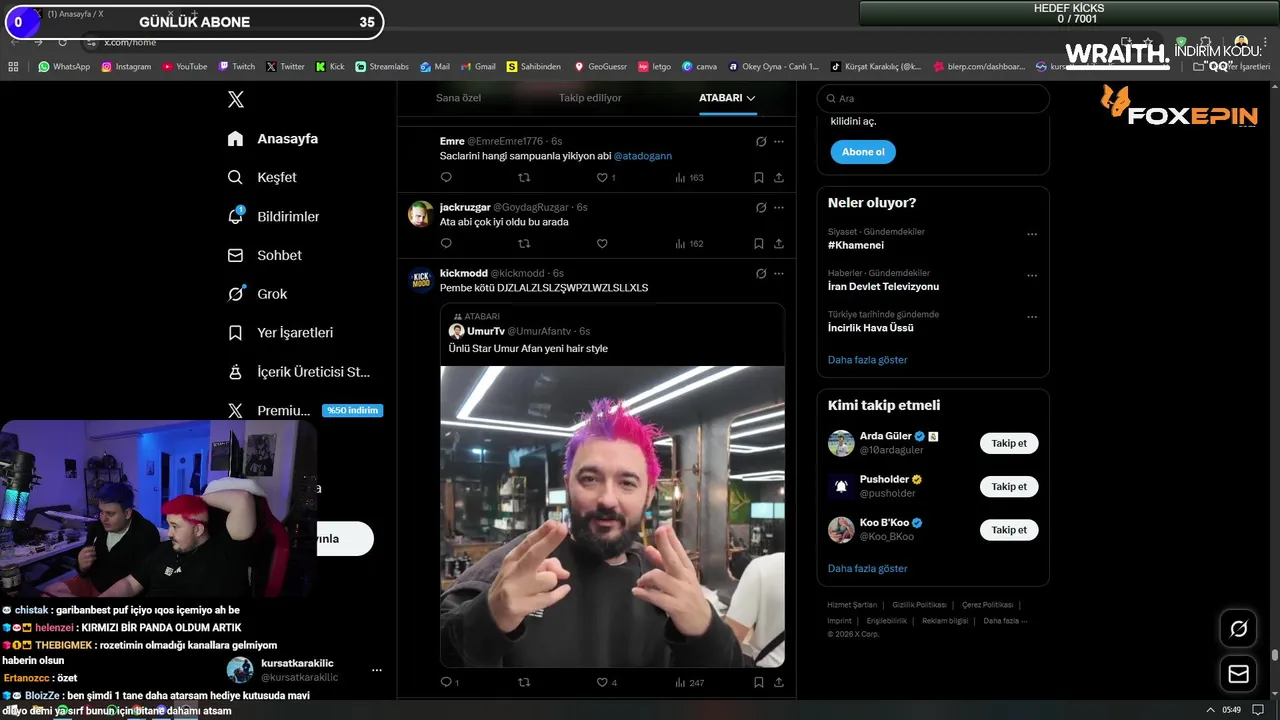This screenshot has width=1280, height=720.
Task: Open WhatsApp bookmark in bookmarks bar
Action: click(64, 67)
